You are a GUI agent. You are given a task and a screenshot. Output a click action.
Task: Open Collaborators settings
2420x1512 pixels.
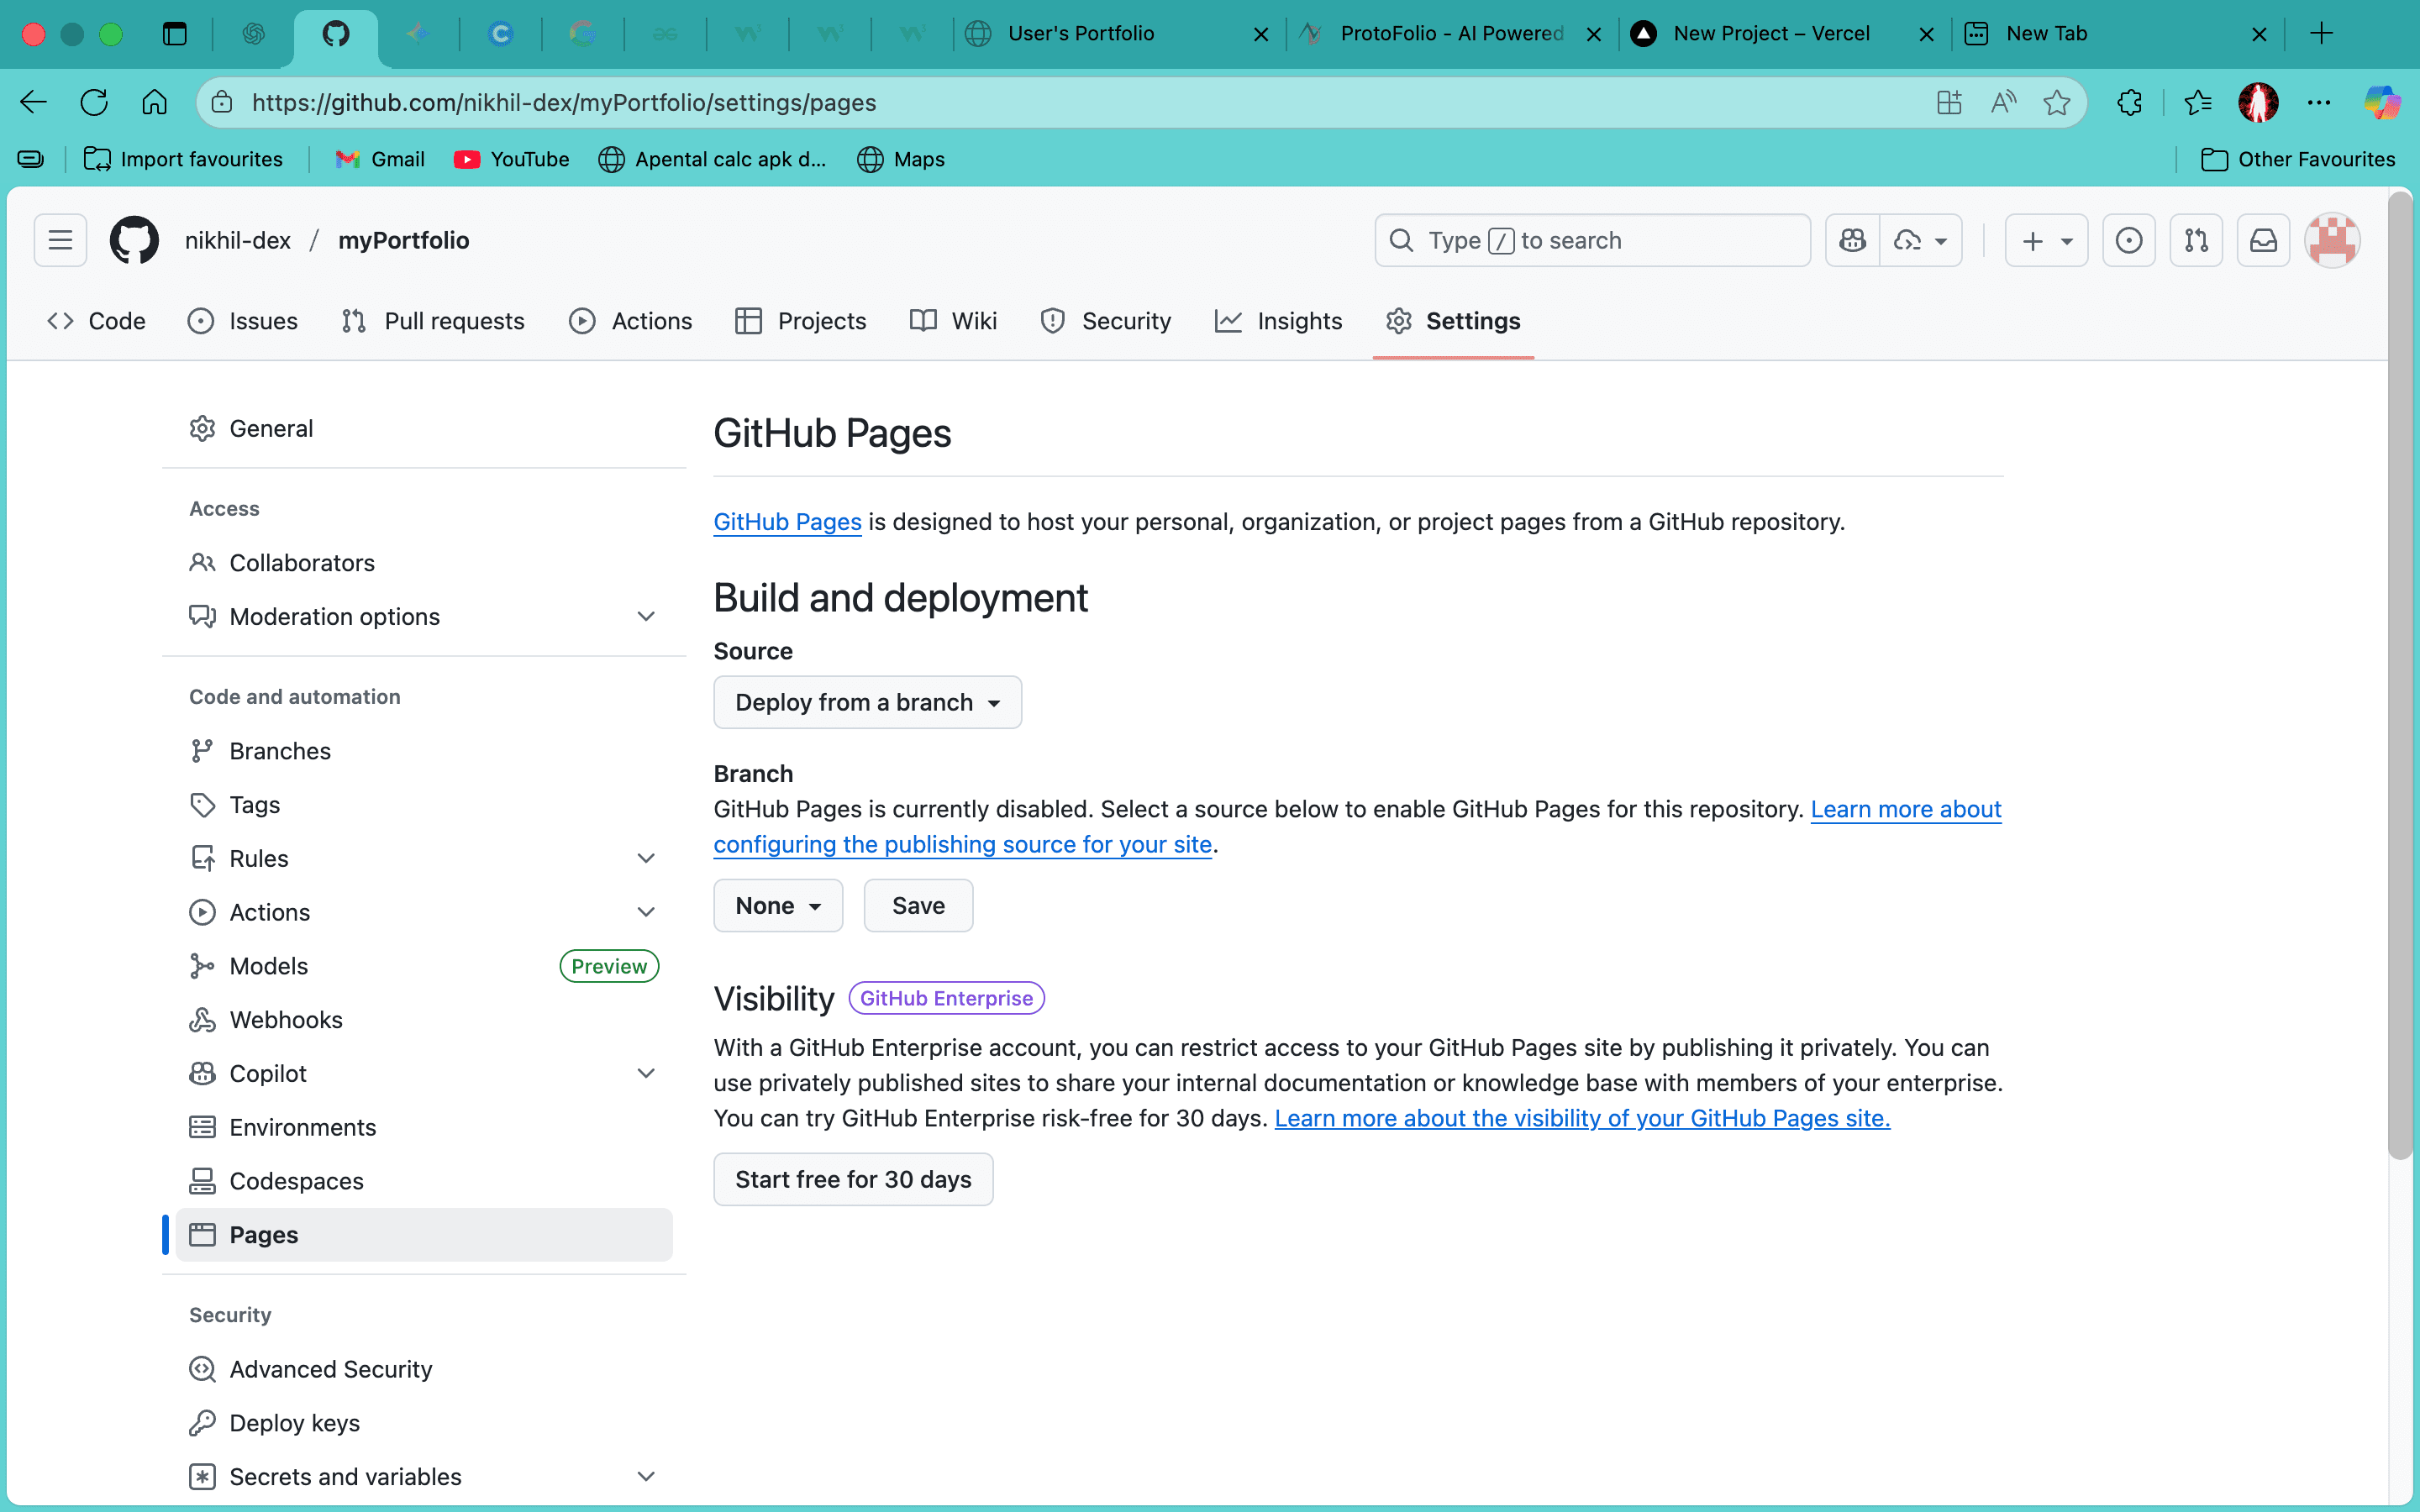coord(424,562)
